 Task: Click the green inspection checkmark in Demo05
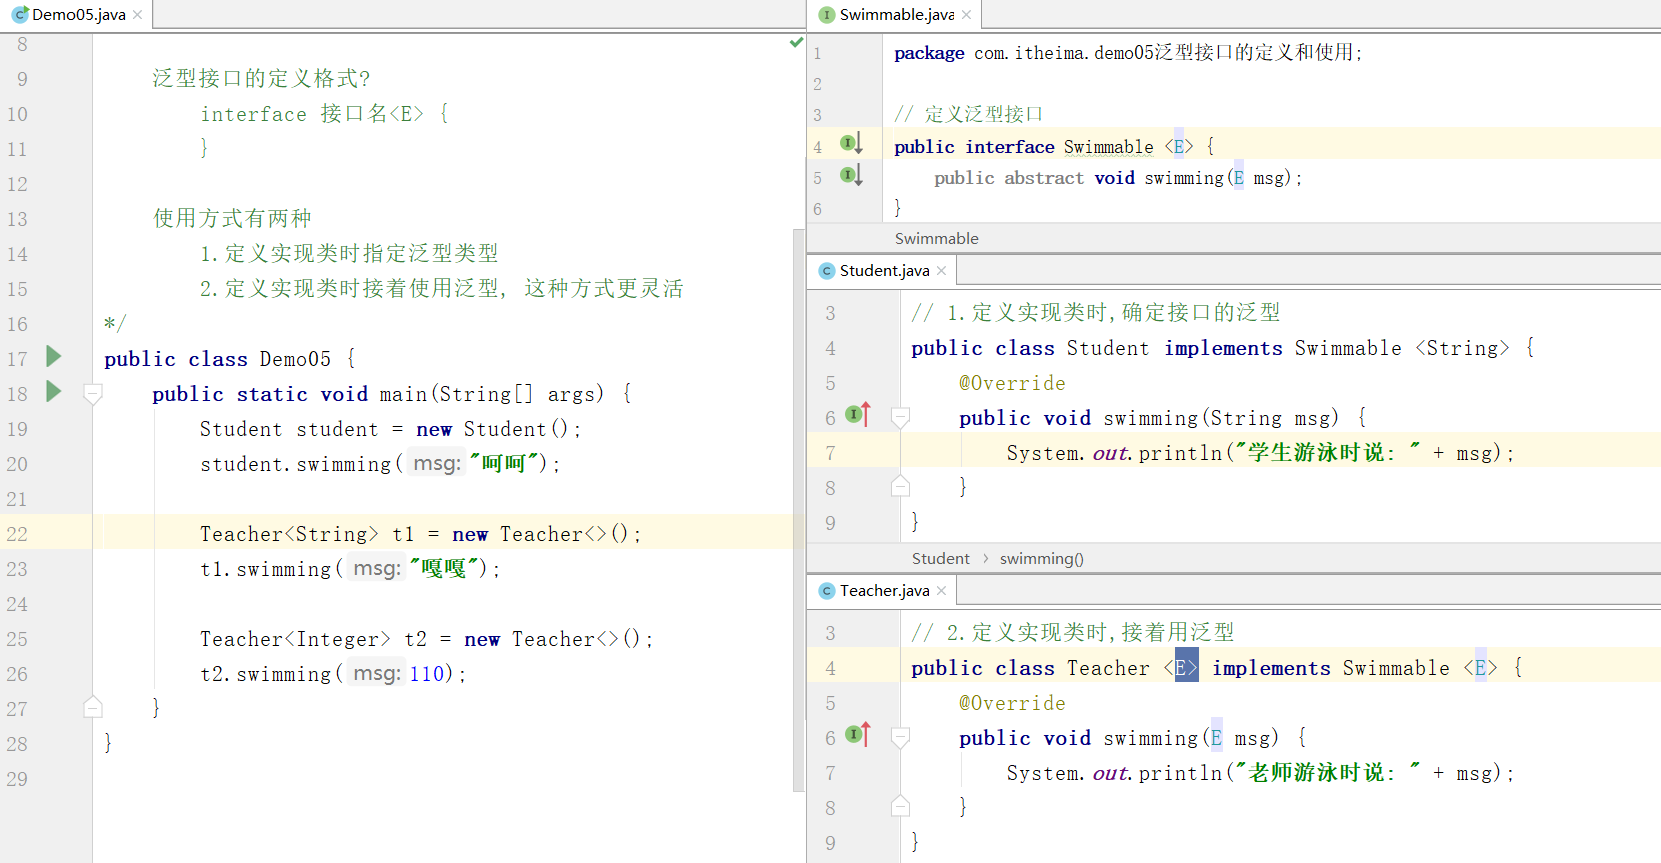tap(796, 42)
